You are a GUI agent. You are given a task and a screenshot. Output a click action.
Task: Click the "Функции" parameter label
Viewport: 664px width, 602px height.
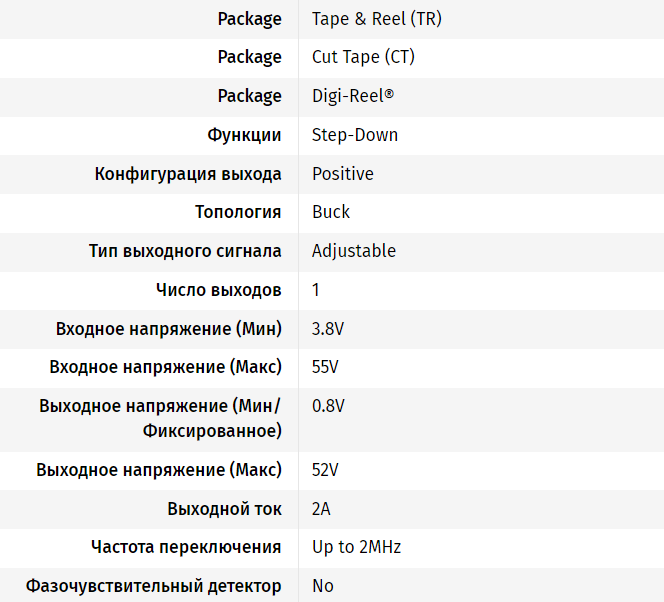point(244,135)
